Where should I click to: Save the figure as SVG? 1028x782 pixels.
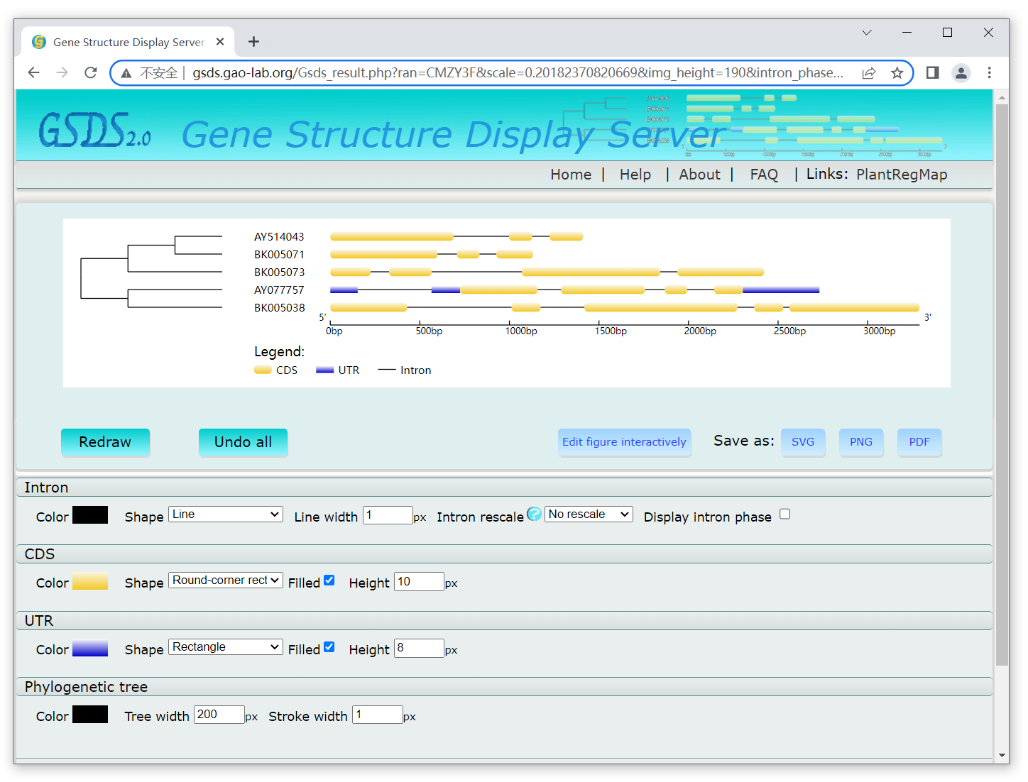click(802, 442)
